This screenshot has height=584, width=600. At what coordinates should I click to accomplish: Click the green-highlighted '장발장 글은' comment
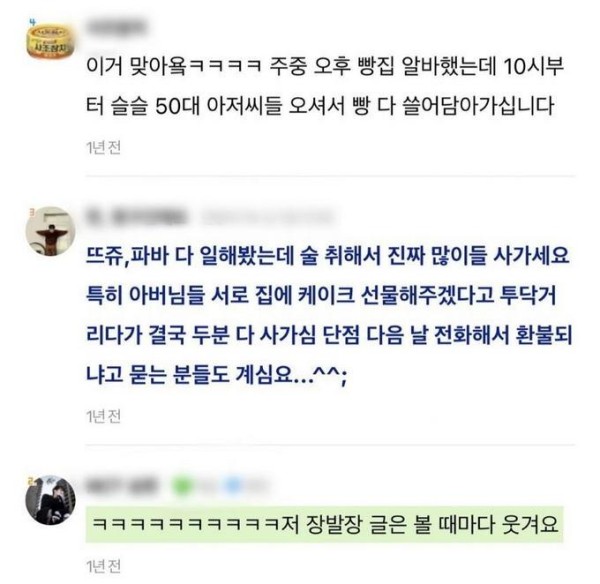click(324, 524)
